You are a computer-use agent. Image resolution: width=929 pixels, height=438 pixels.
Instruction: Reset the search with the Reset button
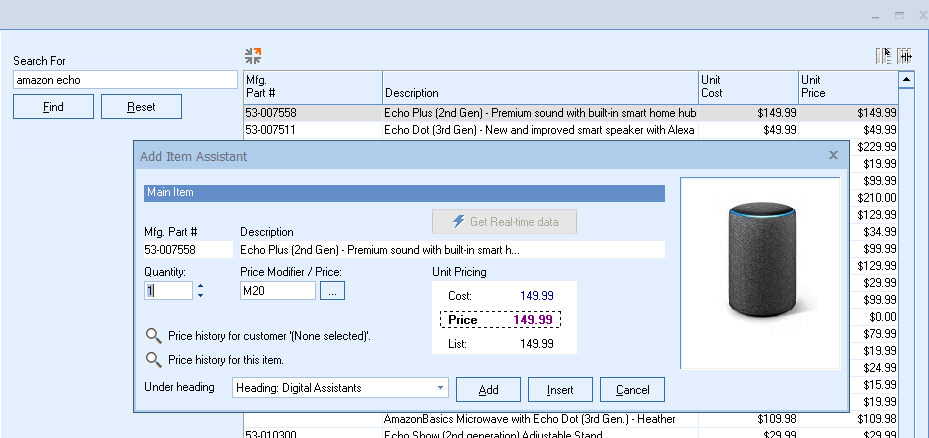click(x=141, y=107)
